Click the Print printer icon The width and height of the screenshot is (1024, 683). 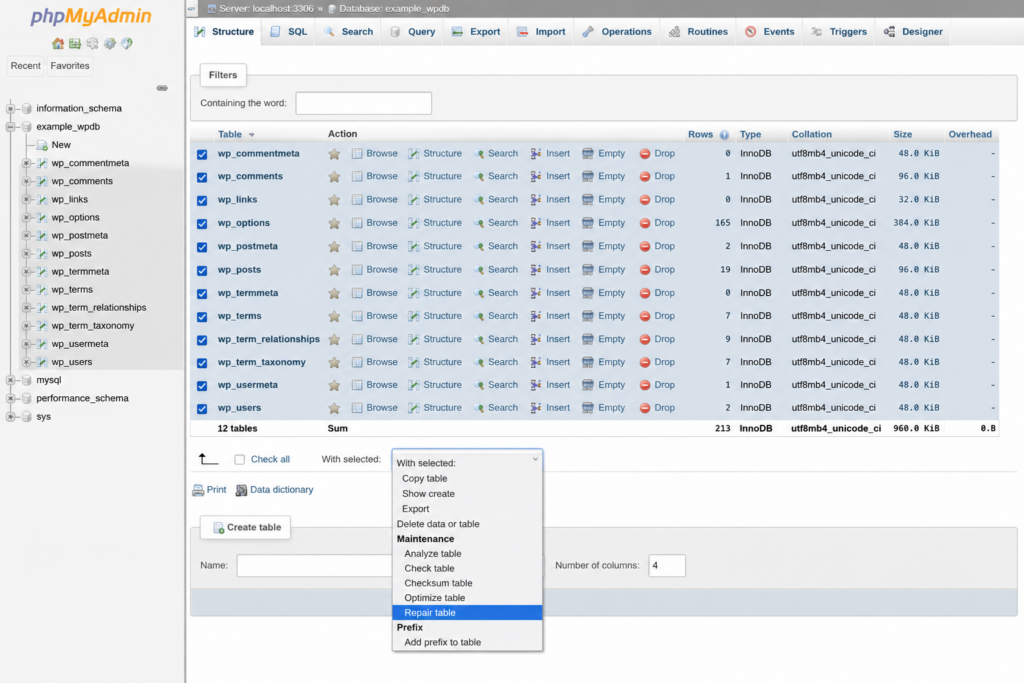[x=198, y=490]
